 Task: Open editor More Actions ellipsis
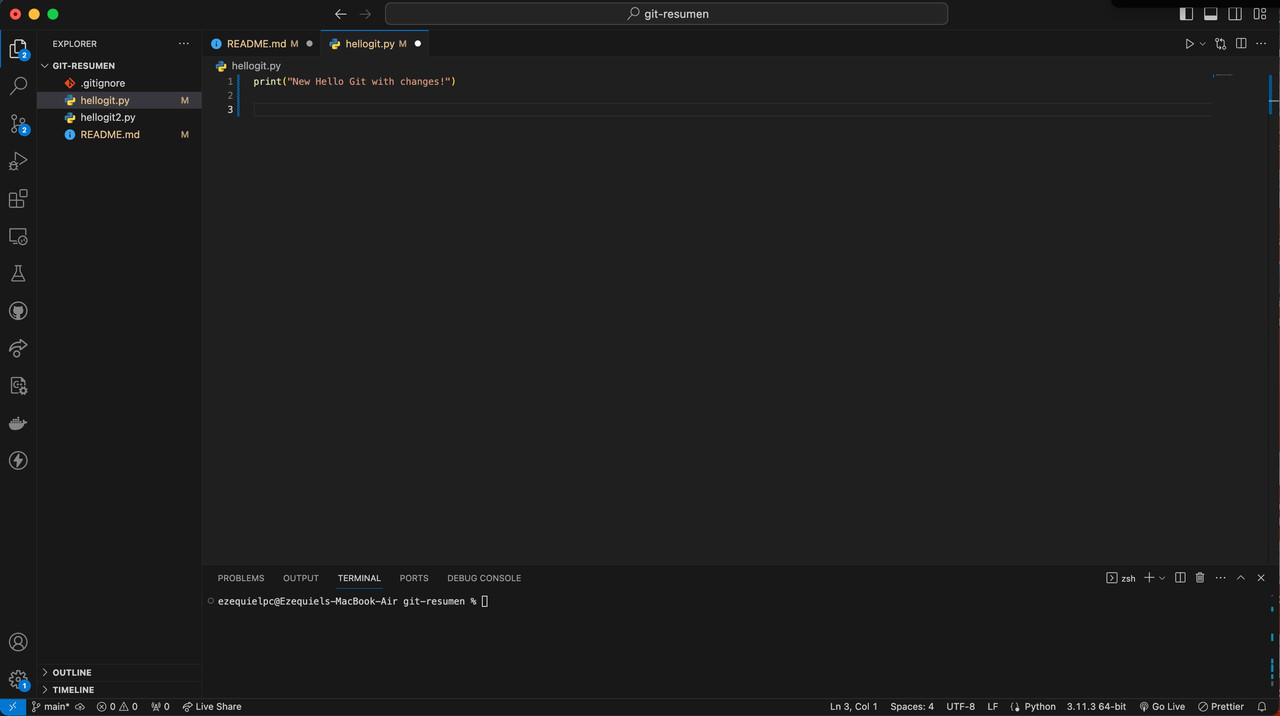tap(1261, 44)
